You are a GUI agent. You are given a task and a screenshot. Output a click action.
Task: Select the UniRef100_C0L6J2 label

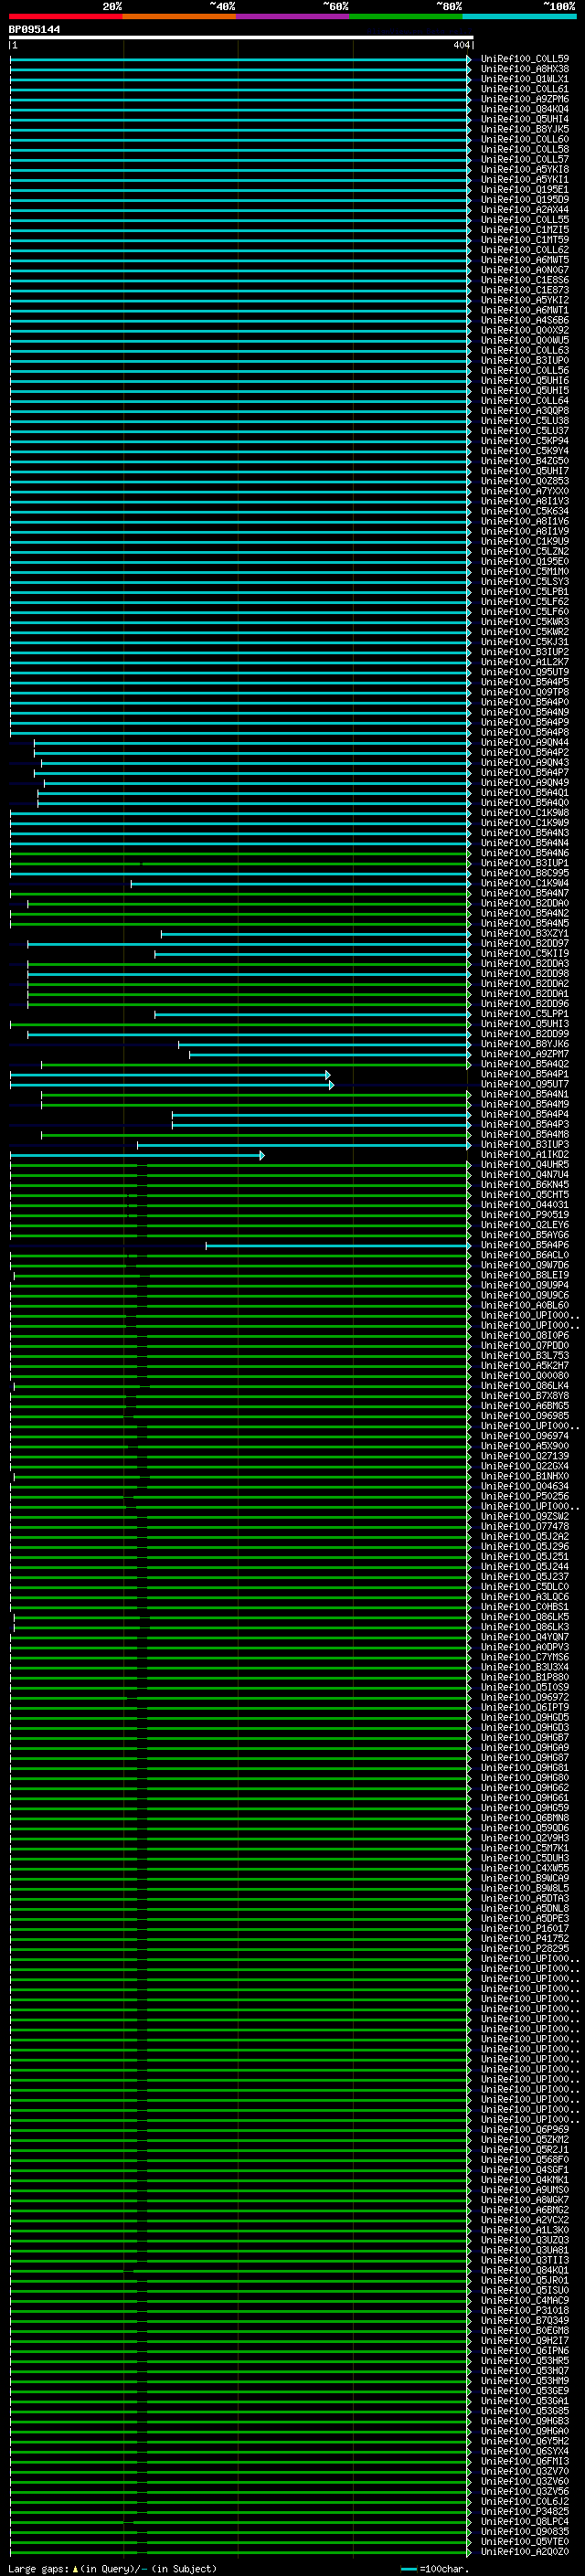(525, 2502)
